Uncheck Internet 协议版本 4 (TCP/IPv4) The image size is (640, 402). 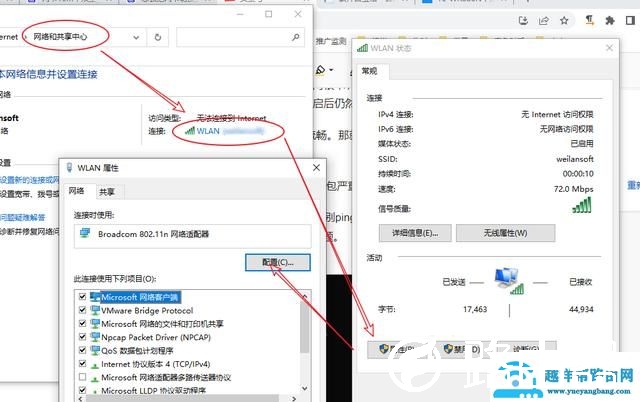pos(82,364)
